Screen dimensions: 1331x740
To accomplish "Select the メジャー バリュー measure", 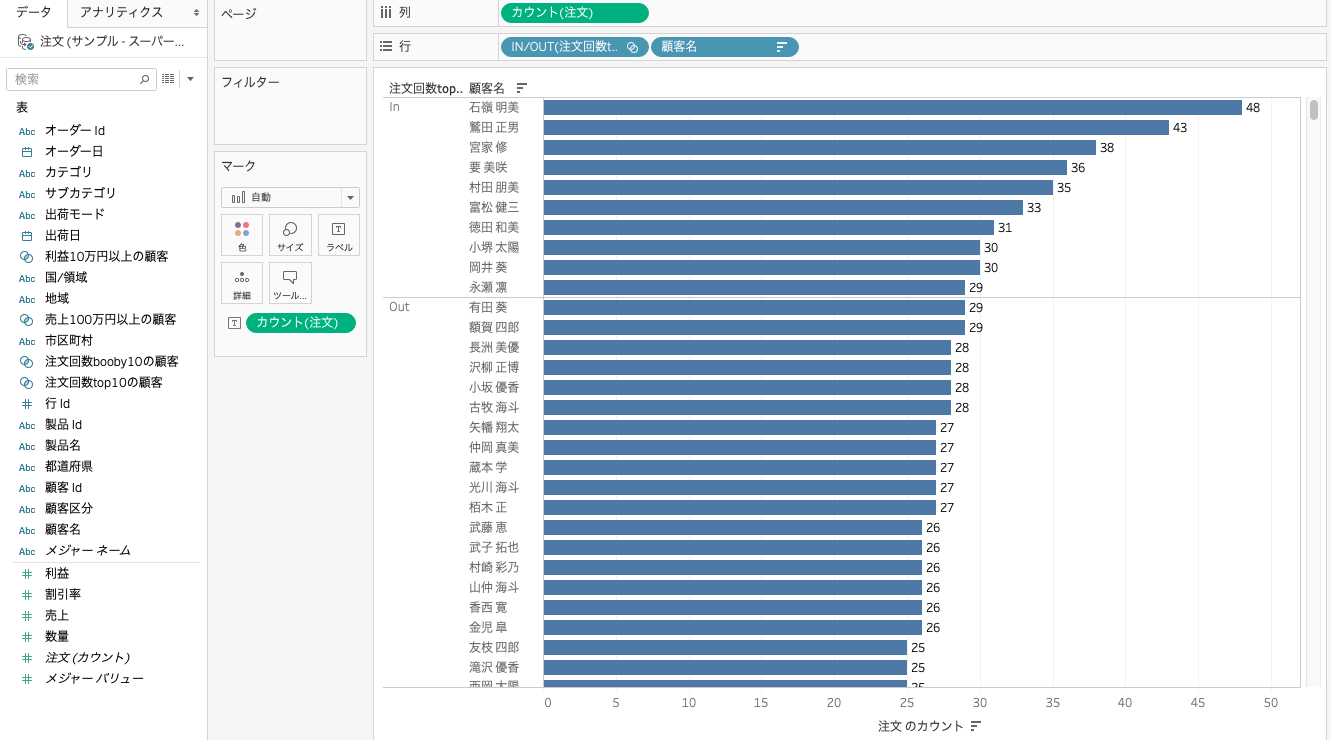I will [94, 679].
